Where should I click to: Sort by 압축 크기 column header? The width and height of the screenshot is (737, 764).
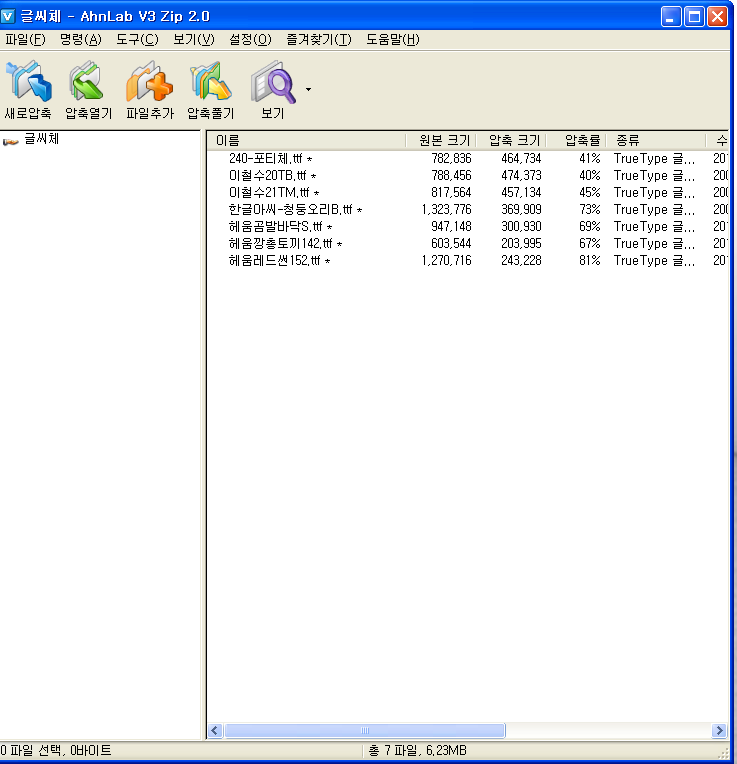(511, 140)
